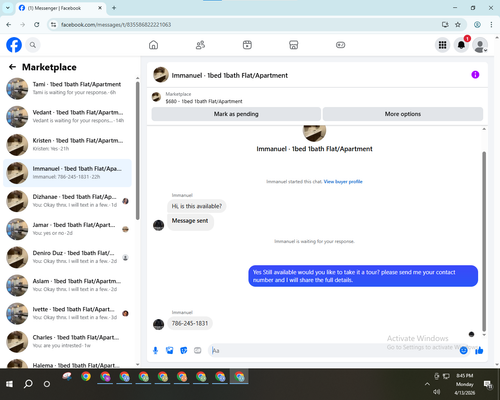Screen dimensions: 500x400
Task: Click the 'Message sent' bubble
Action: pos(190,221)
